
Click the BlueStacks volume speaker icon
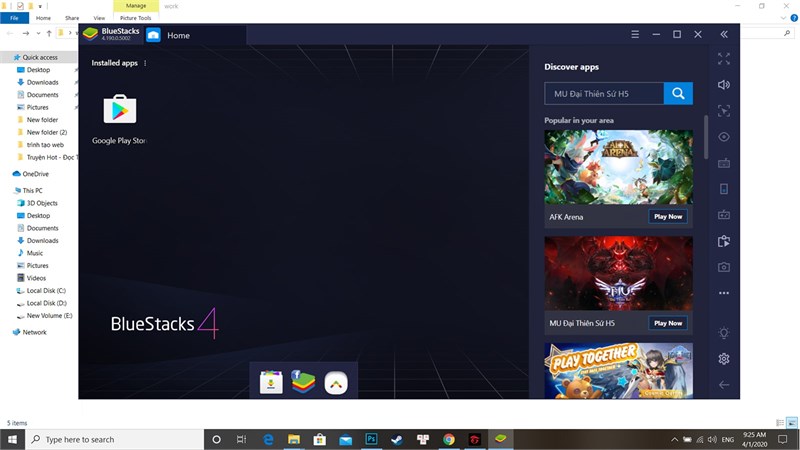pyautogui.click(x=723, y=85)
